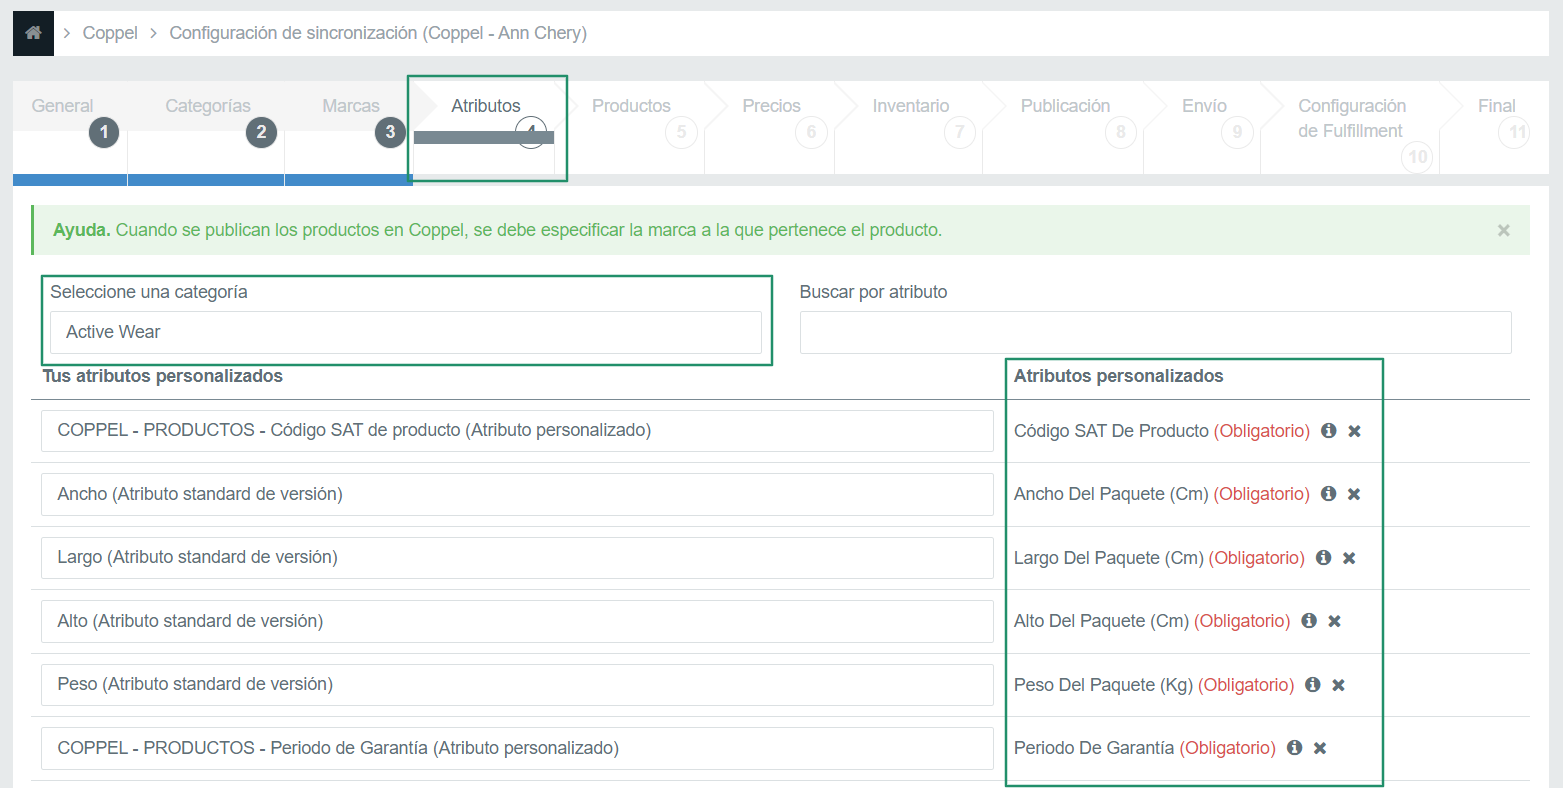Open the Ancho attribute mapping dropdown
The image size is (1563, 788).
coord(517,494)
